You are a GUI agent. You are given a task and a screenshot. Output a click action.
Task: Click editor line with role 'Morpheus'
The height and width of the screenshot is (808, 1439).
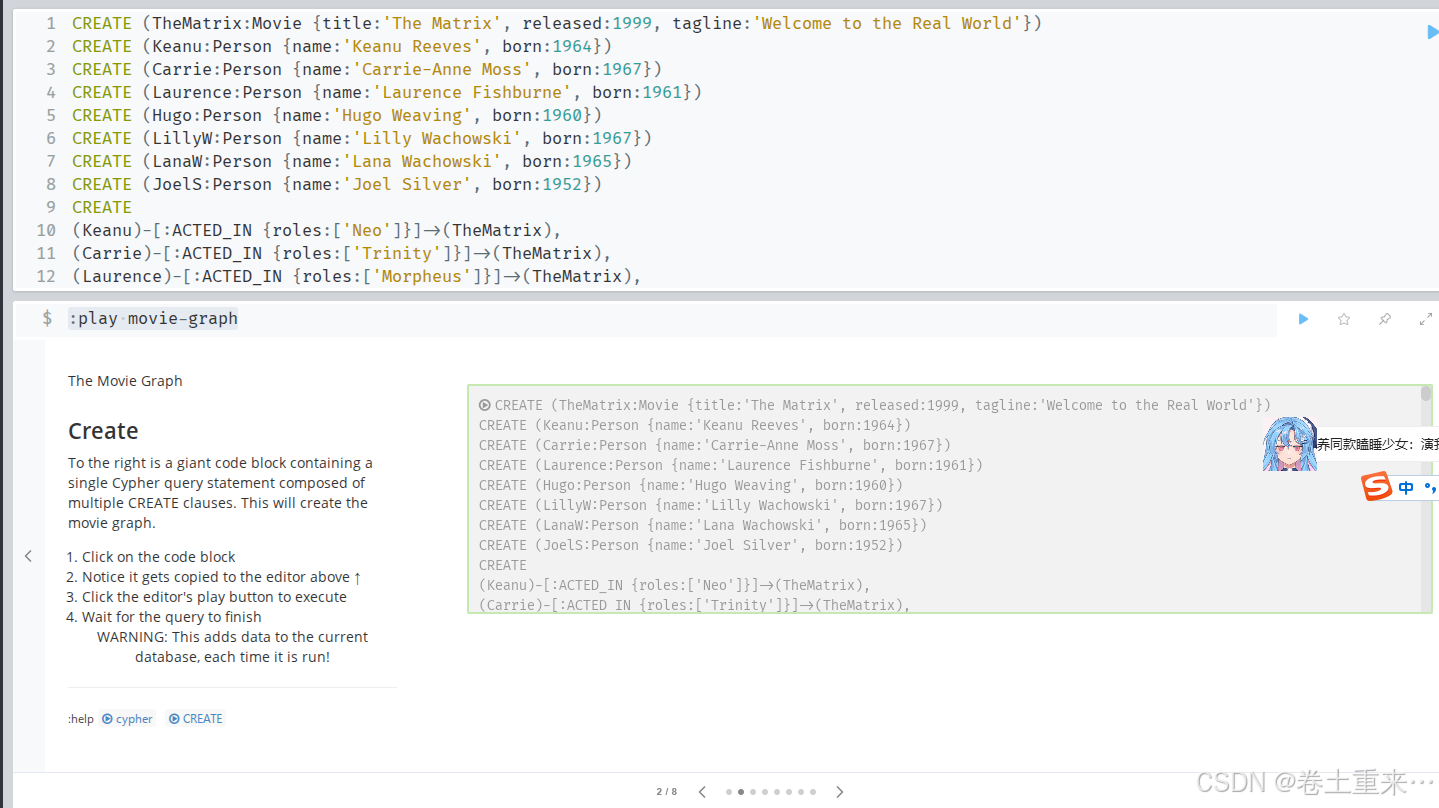click(x=356, y=276)
